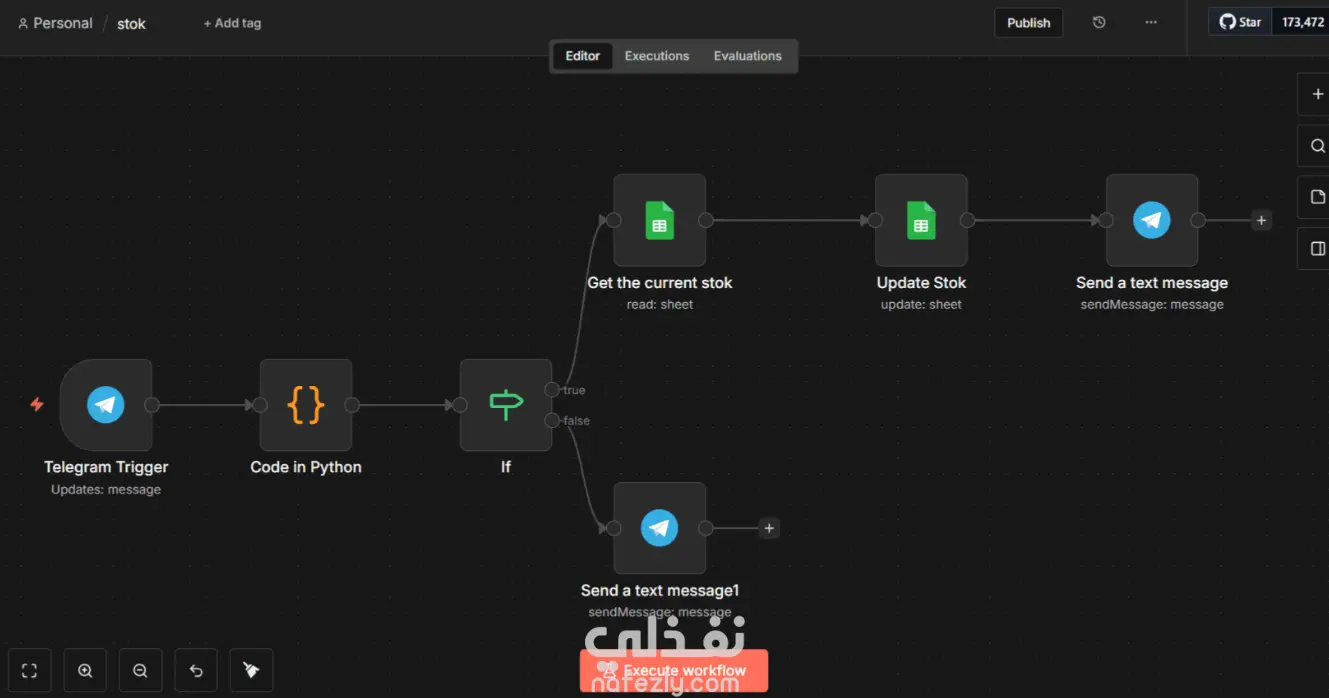Toggle the side panel icon

pos(1317,249)
